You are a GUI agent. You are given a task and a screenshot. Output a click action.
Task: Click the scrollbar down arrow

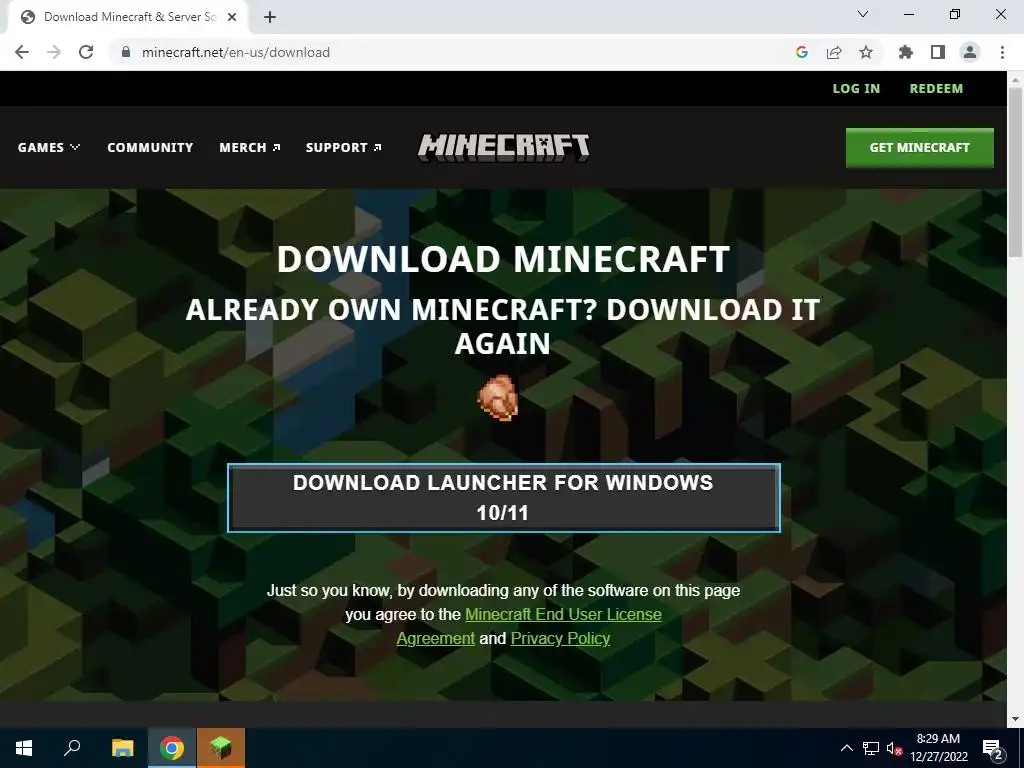coord(1015,719)
